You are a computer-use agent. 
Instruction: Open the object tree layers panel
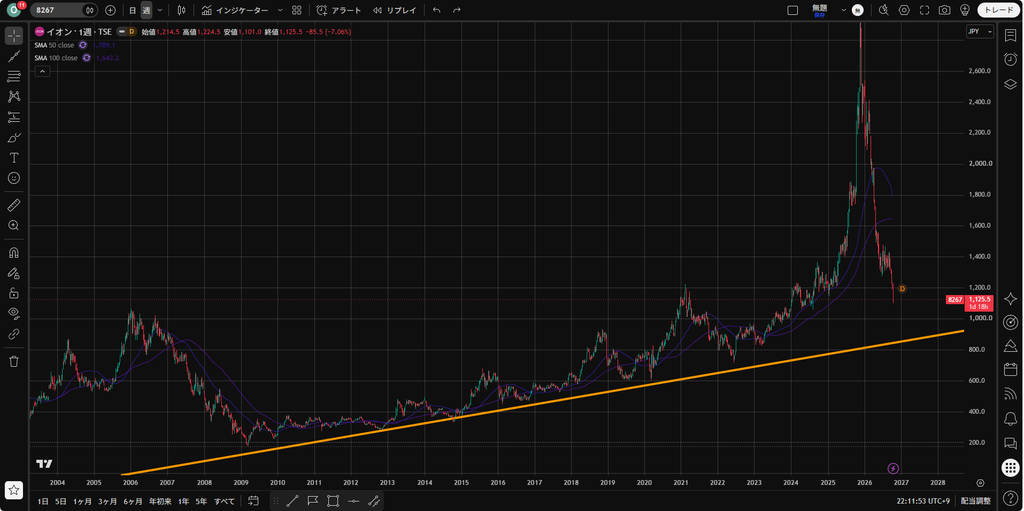pos(1010,84)
